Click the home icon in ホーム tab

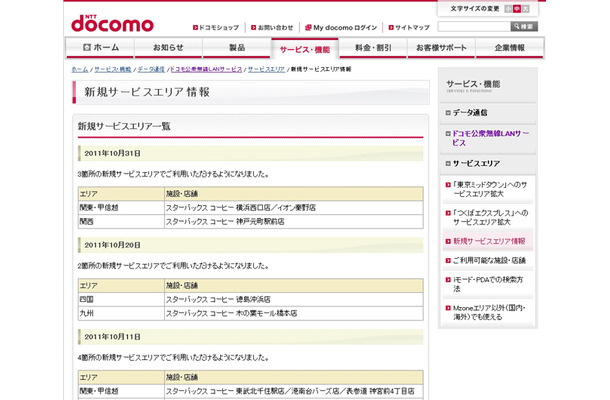click(x=87, y=47)
